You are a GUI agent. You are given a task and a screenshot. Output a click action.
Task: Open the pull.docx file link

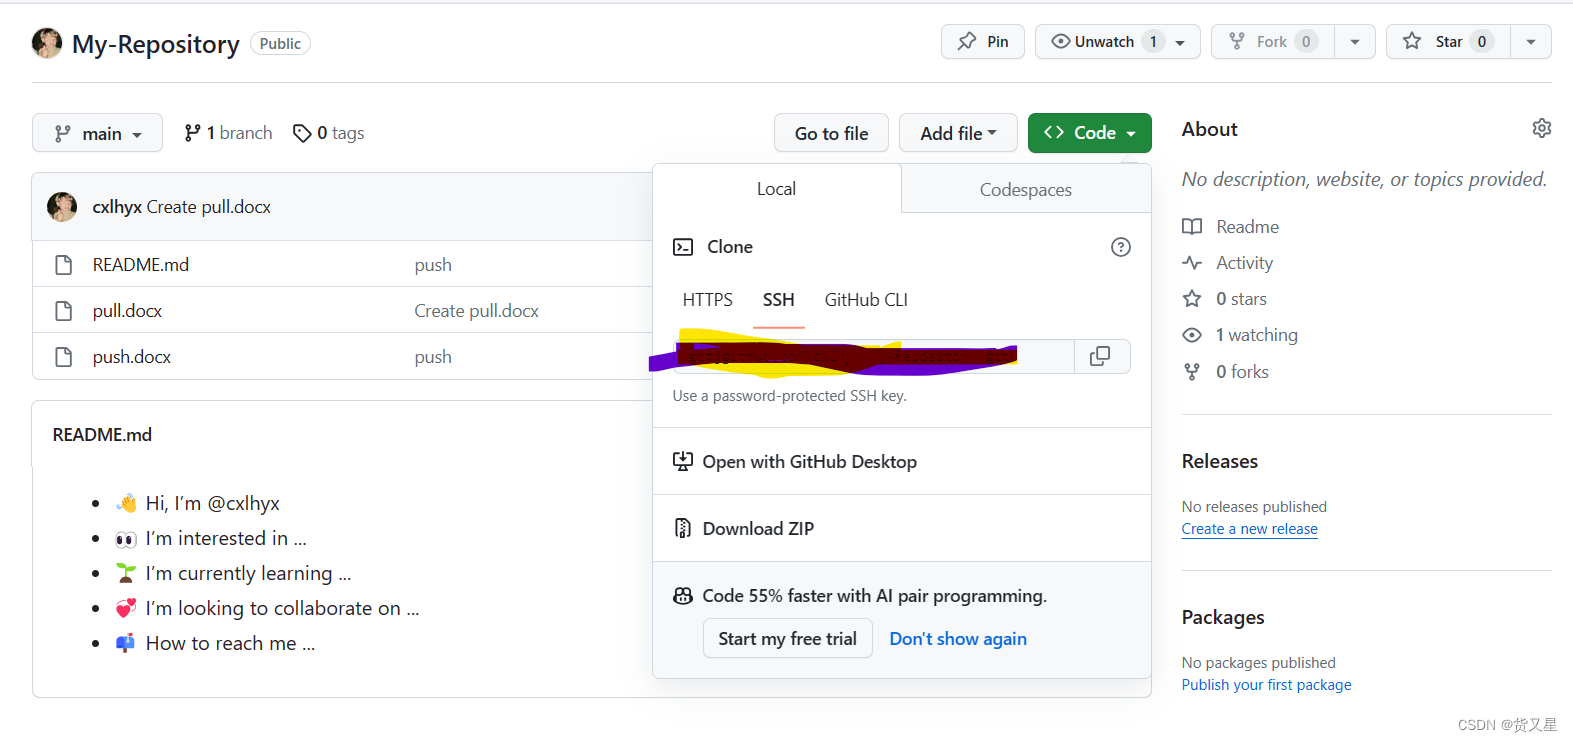tap(127, 311)
